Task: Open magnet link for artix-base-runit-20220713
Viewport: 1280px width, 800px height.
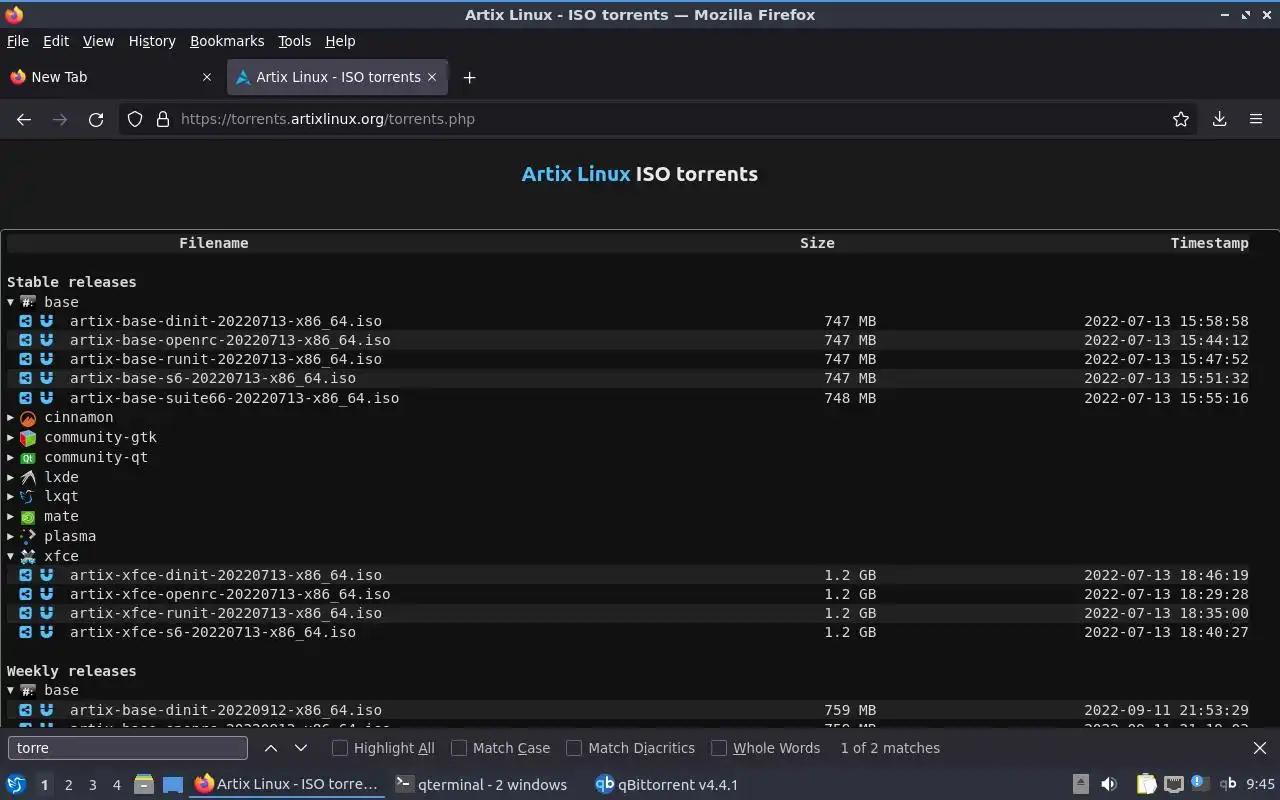Action: point(46,359)
